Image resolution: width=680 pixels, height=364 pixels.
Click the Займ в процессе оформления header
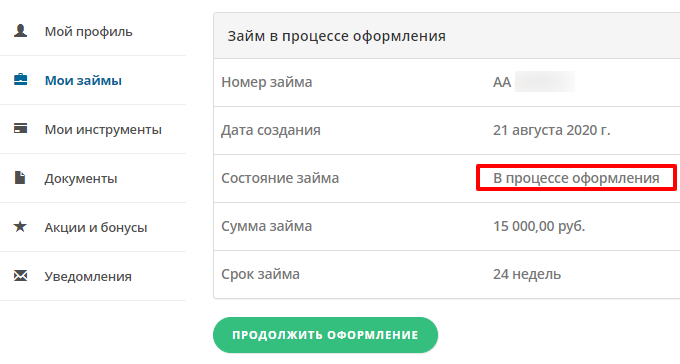[337, 36]
